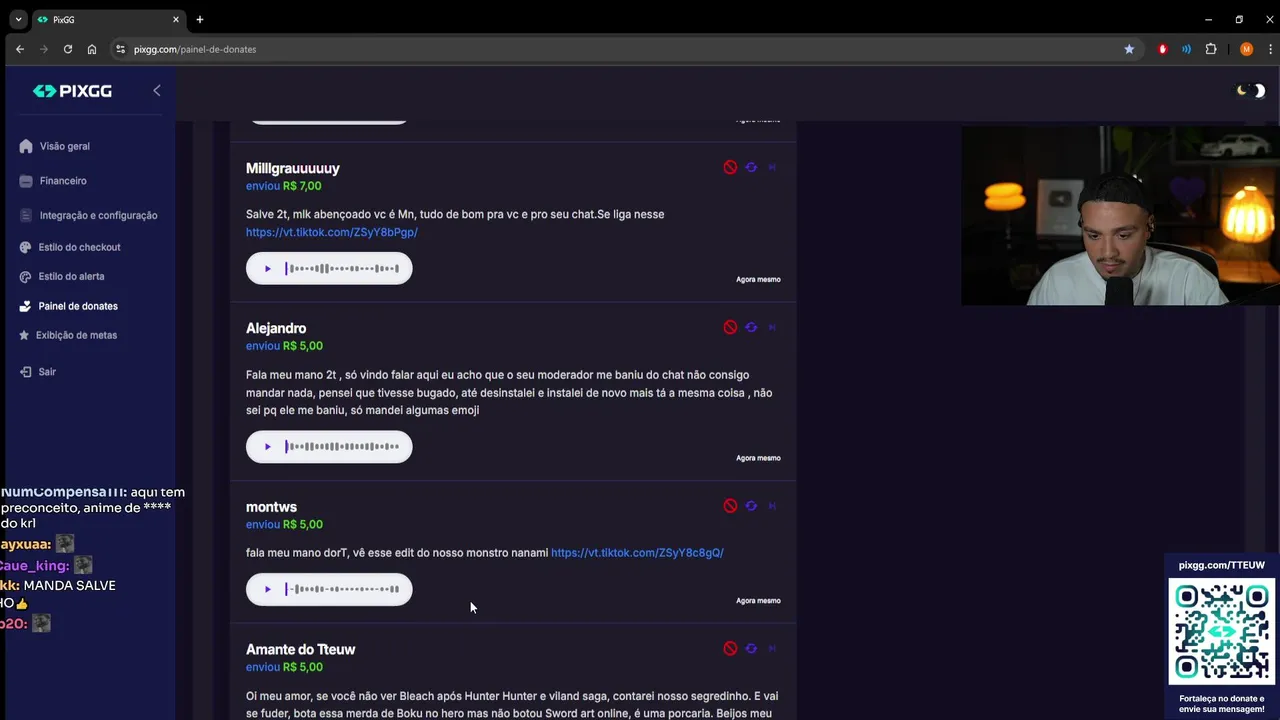Seek within Milllgrauuuuuy audio waveform
The width and height of the screenshot is (1280, 720).
click(x=342, y=268)
